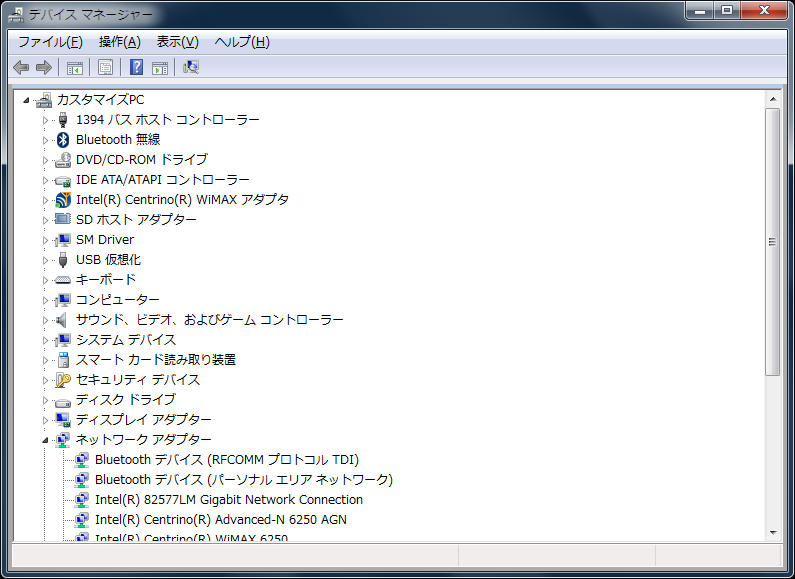Close the デバイス マネージャー window

[764, 10]
